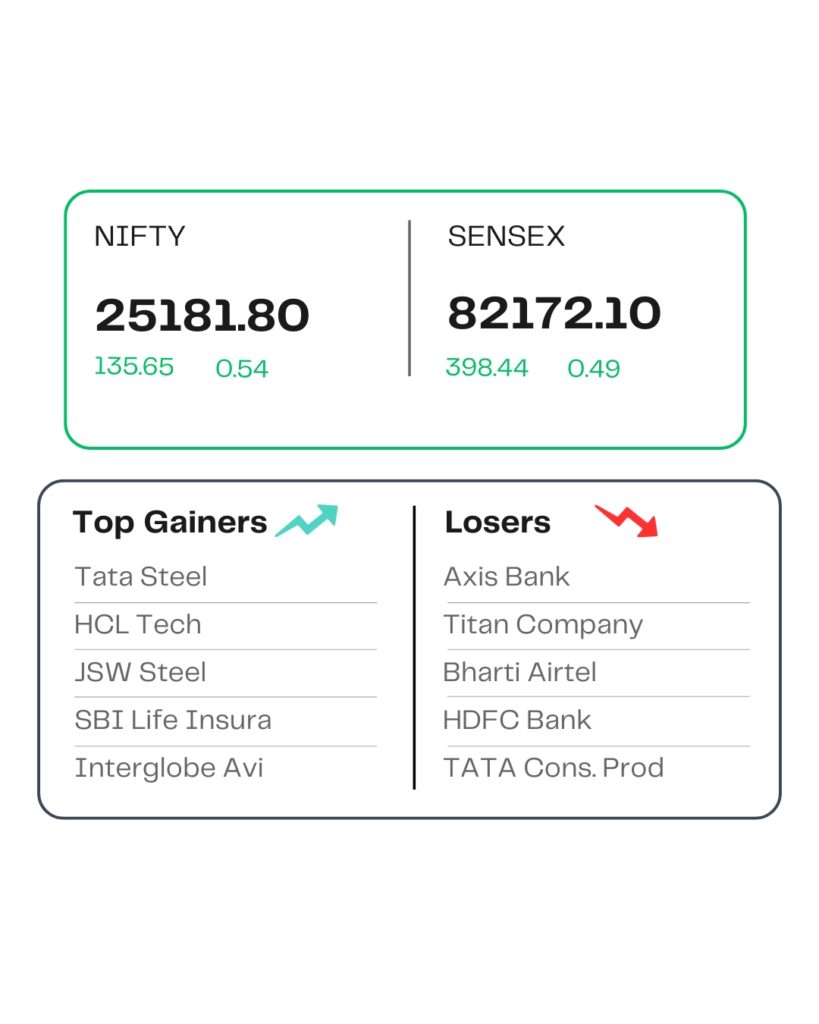
Task: Open the Losers heading
Action: click(x=498, y=522)
